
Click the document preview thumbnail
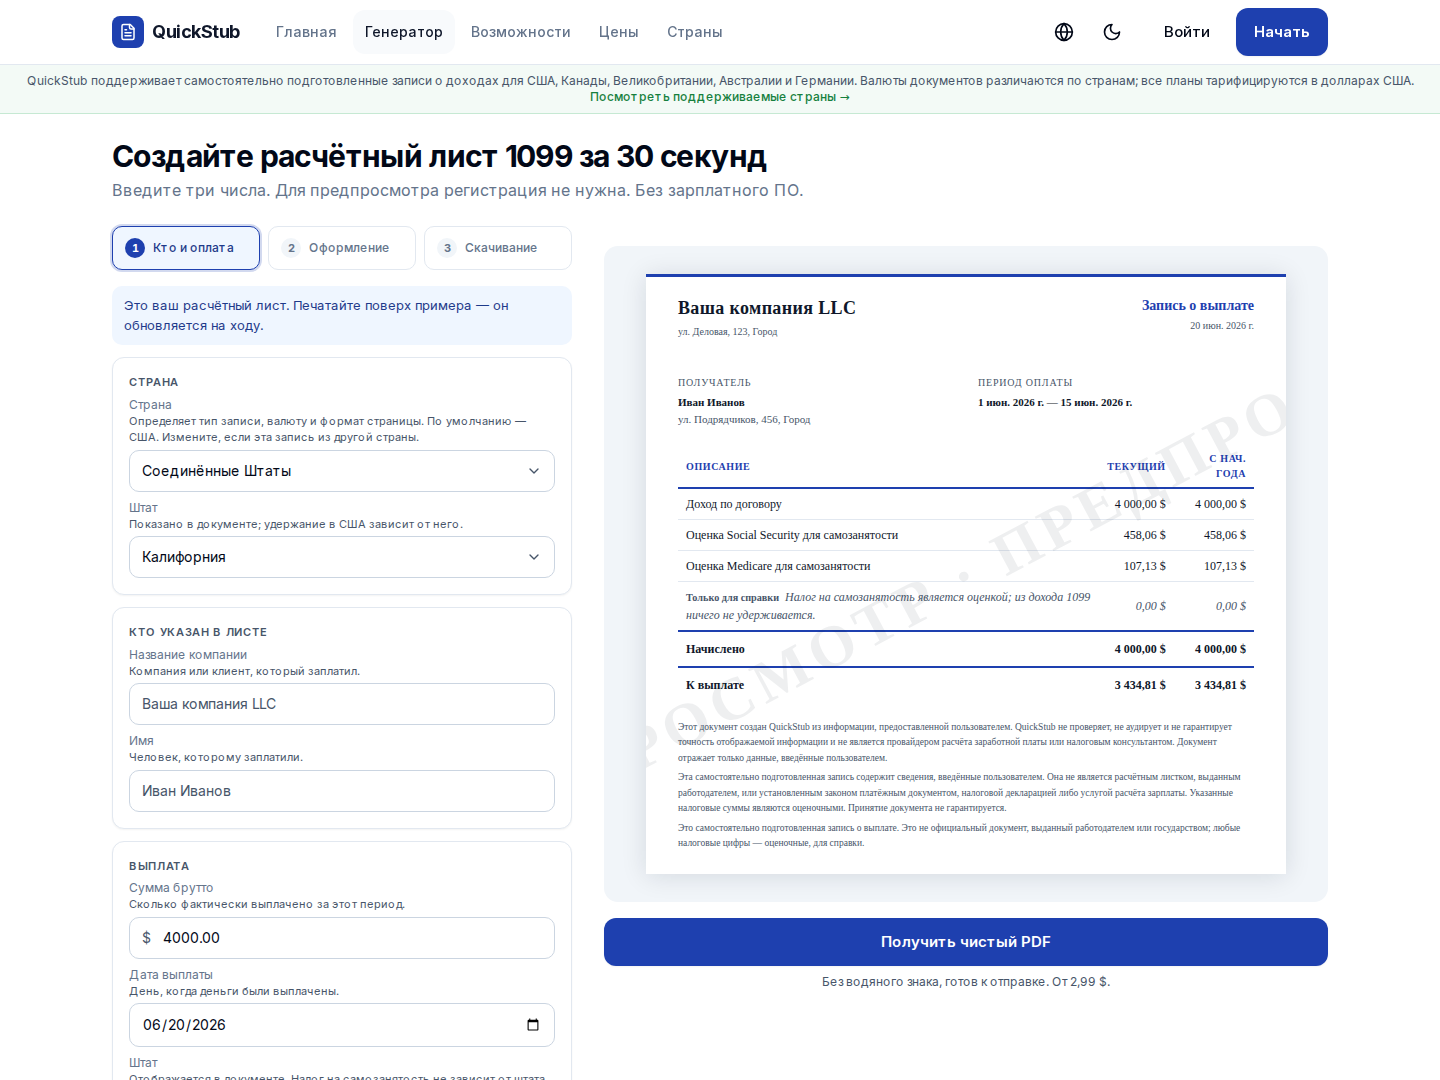[x=966, y=574]
